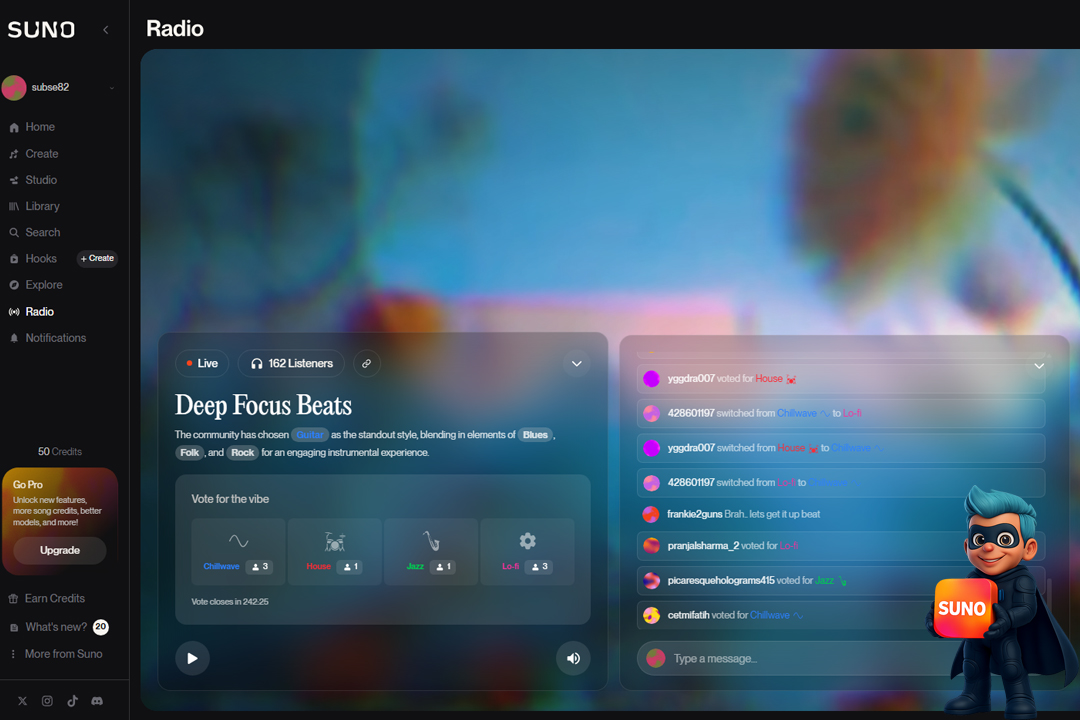Go to Library in the sidebar
The image size is (1080, 720).
click(x=42, y=206)
